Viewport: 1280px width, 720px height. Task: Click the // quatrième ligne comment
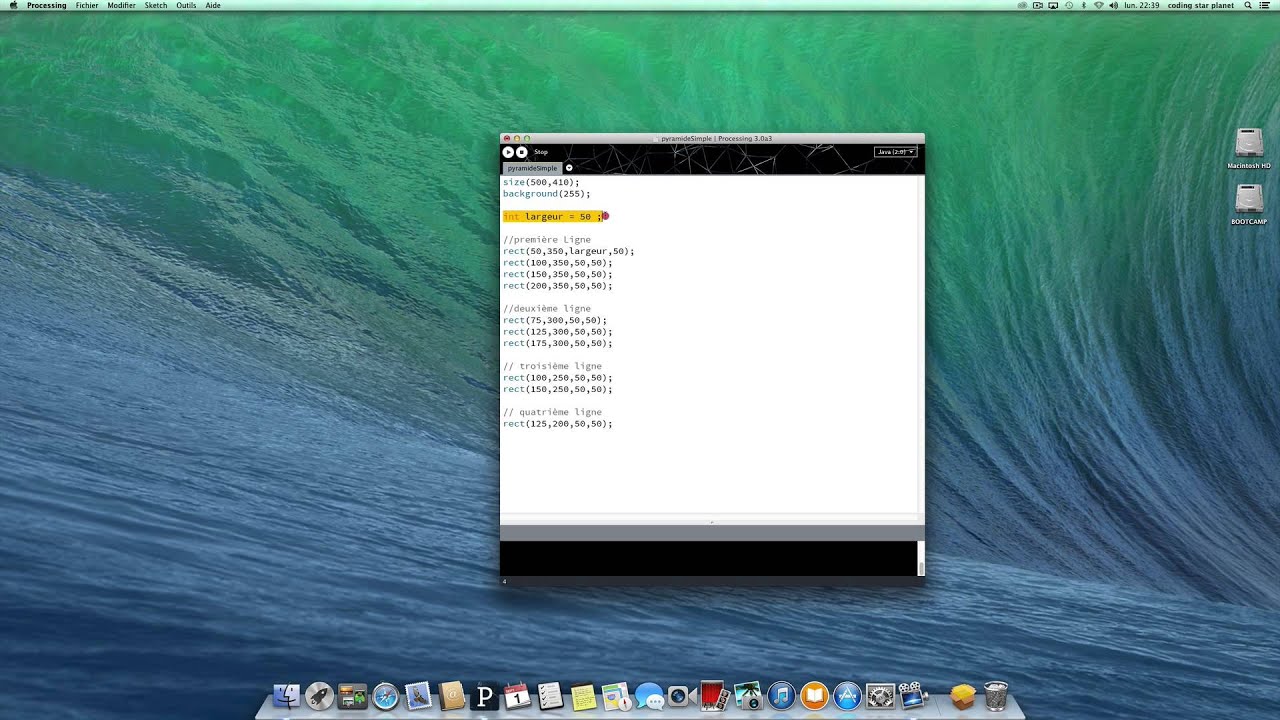552,412
